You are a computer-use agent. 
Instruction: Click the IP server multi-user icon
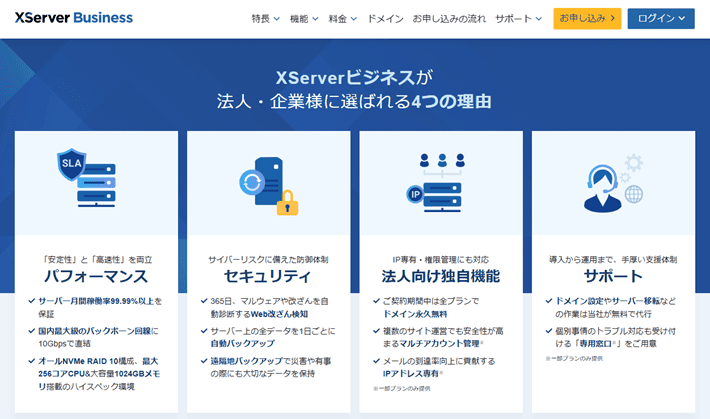pos(436,183)
